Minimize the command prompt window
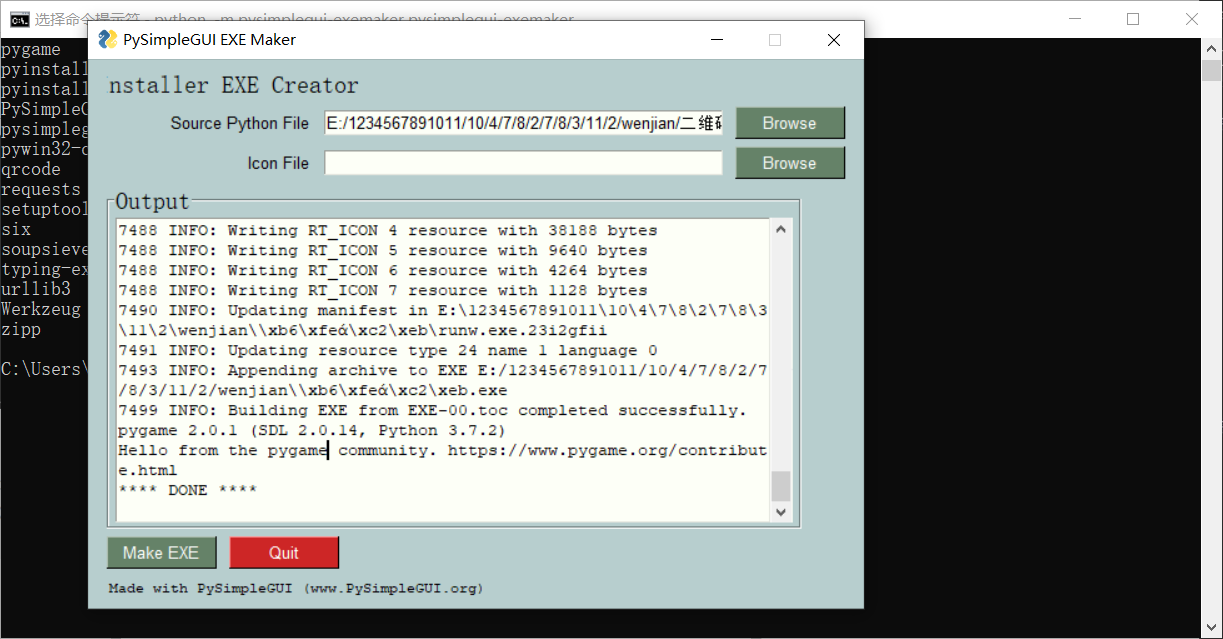This screenshot has width=1223, height=639. pyautogui.click(x=1075, y=19)
